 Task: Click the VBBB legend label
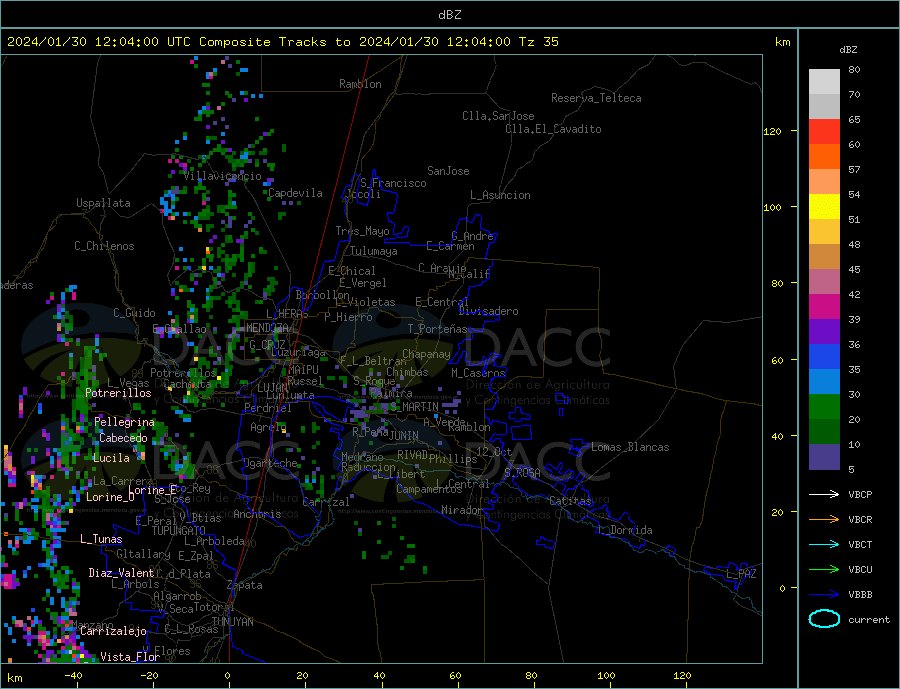coord(860,595)
